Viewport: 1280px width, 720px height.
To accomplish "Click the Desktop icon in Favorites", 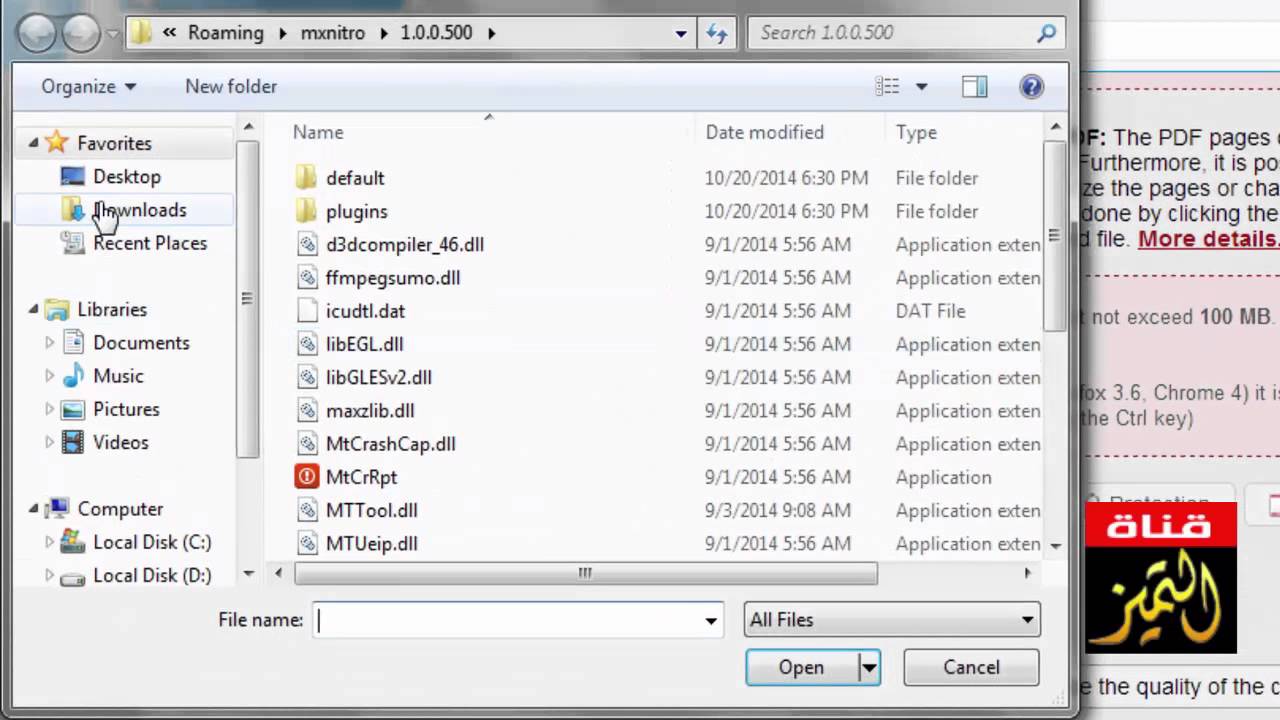I will (72, 176).
